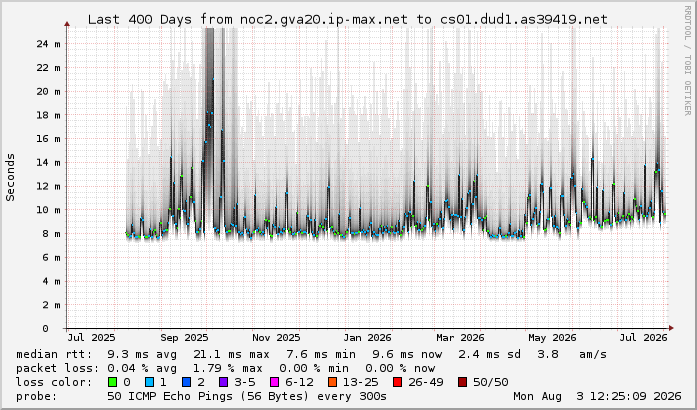Click the 'Jul 2025' x-axis label
The height and width of the screenshot is (410, 697).
[x=91, y=338]
